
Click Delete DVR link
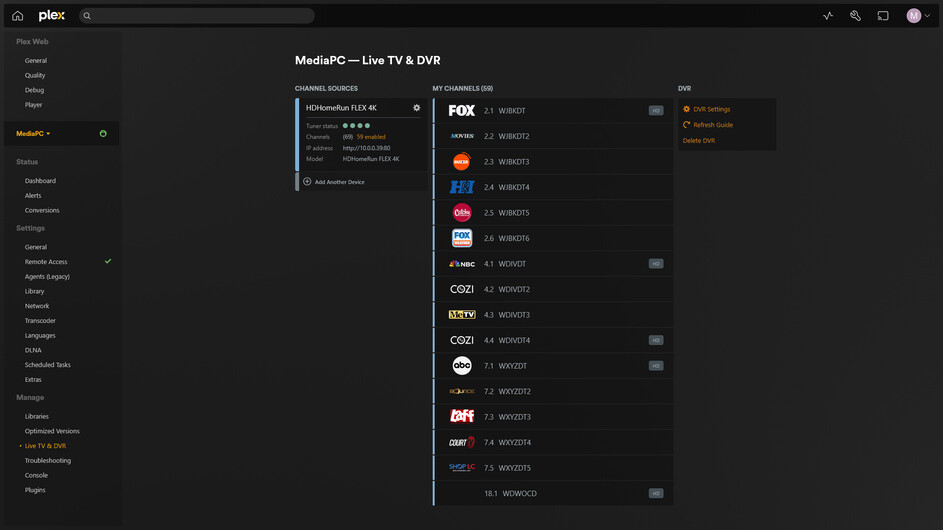pos(698,140)
